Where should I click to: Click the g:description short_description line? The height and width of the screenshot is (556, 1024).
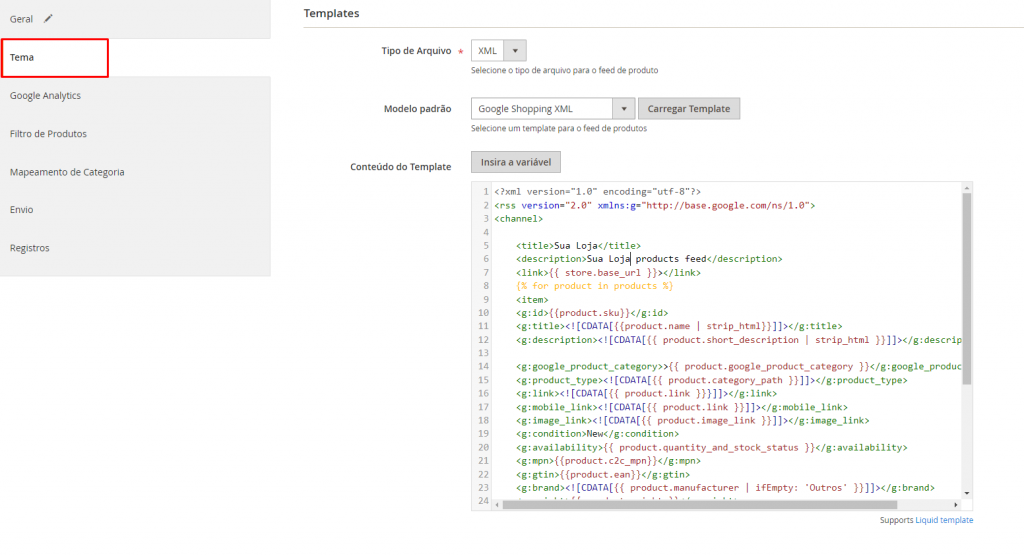pyautogui.click(x=738, y=340)
